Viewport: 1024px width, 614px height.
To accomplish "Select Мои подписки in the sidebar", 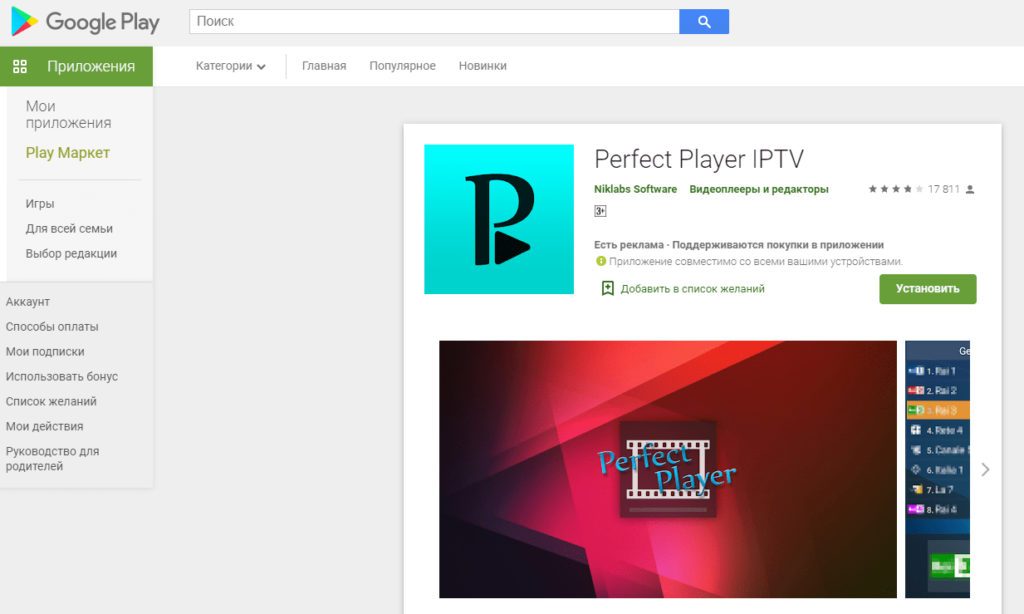I will coord(45,351).
